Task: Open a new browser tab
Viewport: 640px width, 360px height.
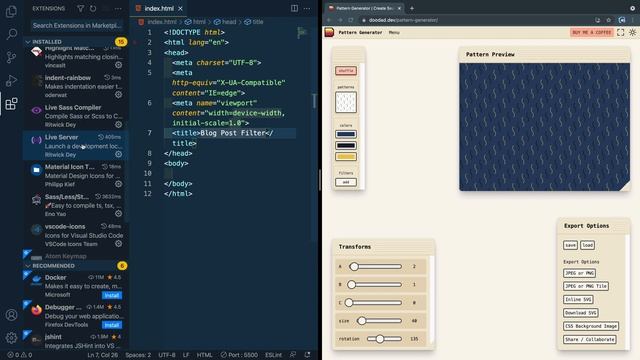Action: coord(412,8)
